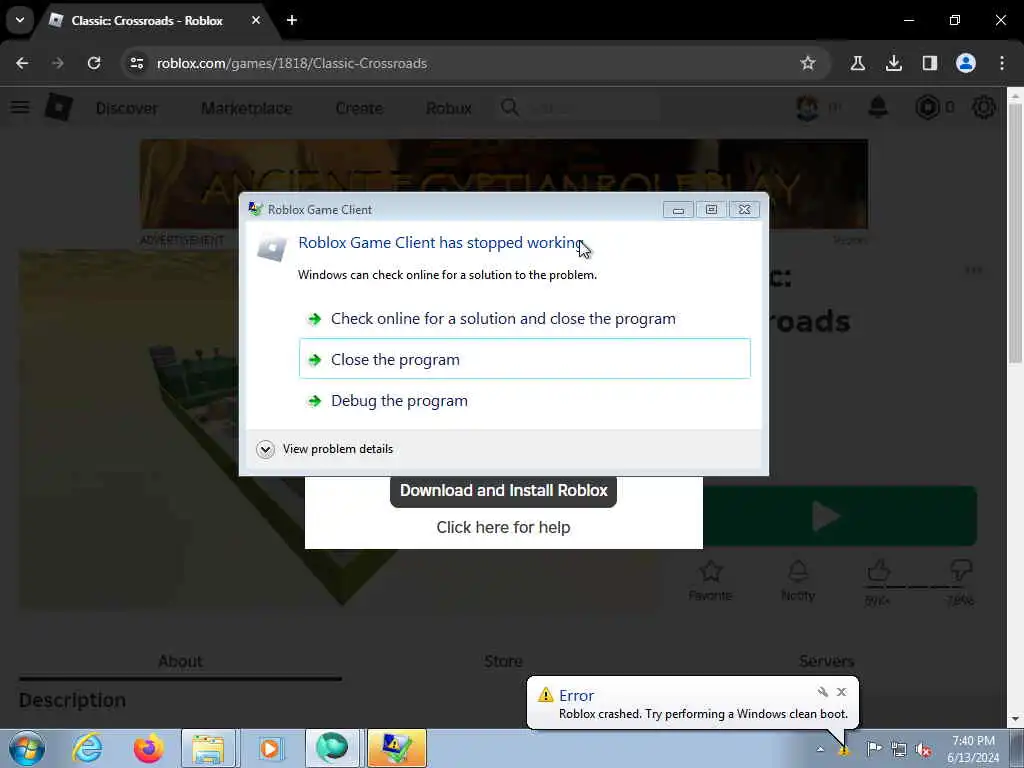Launch Firefox from taskbar

click(148, 748)
